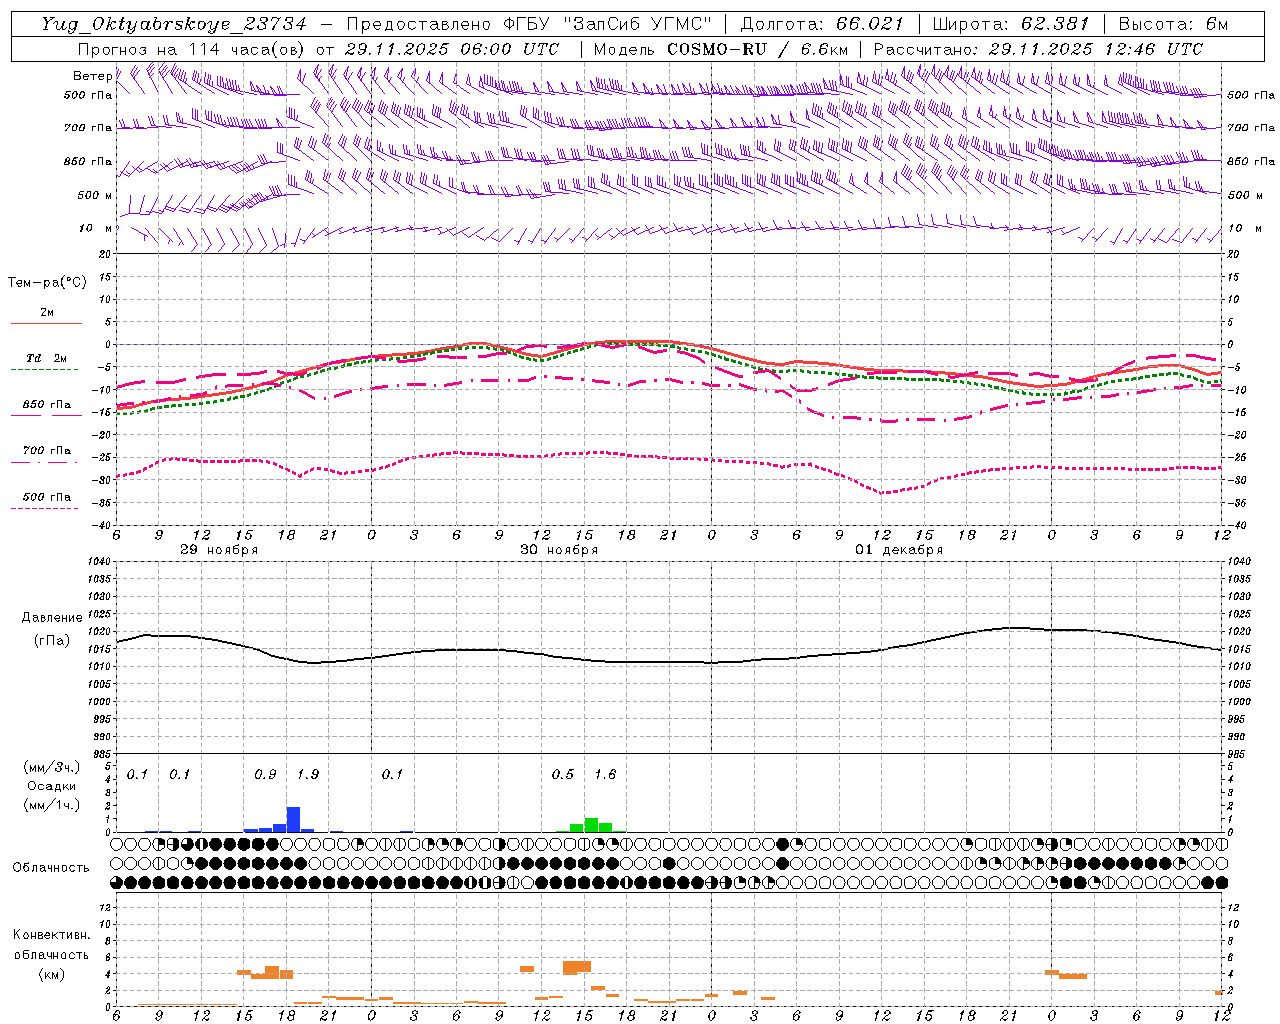Click the 01 декабря date label
The image size is (1280, 1024).
coord(899,550)
